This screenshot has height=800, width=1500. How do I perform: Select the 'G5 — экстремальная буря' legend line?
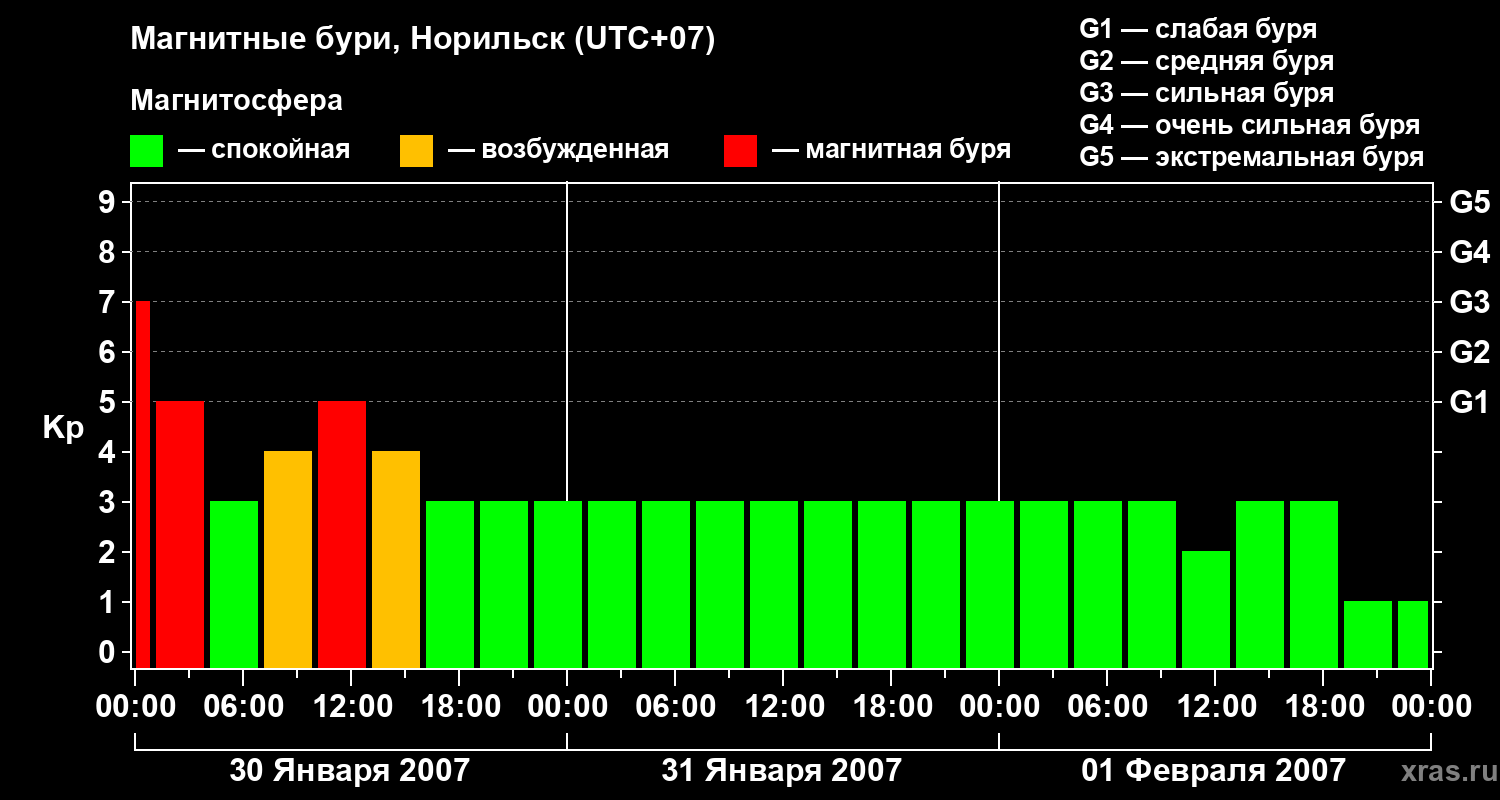click(1252, 157)
